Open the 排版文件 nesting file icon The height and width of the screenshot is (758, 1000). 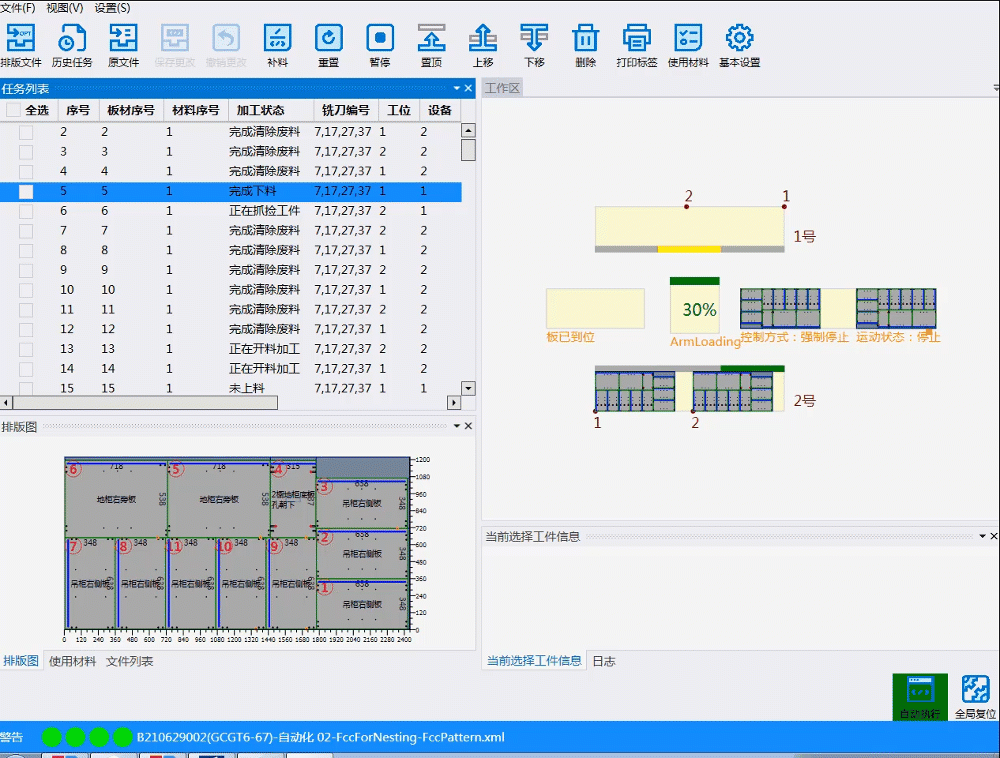21,45
